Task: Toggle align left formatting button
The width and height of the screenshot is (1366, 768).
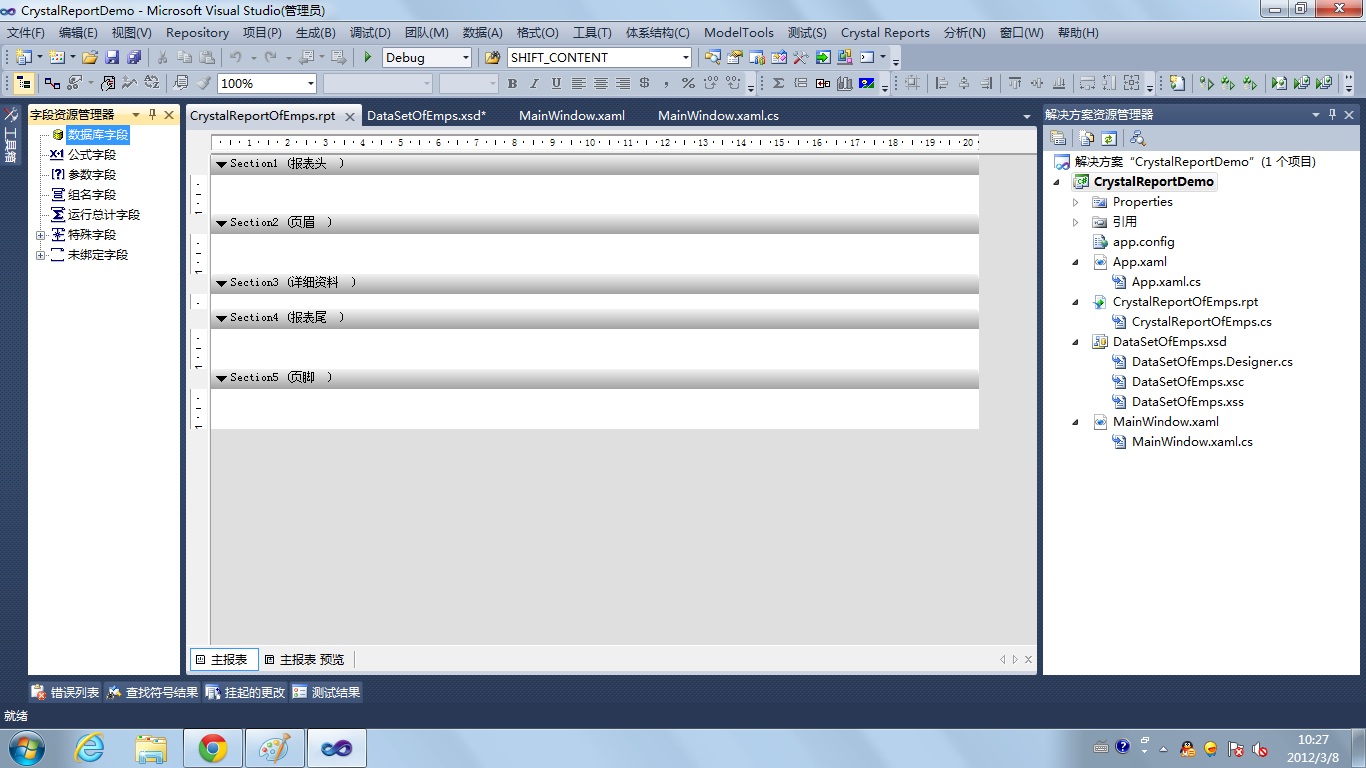Action: [x=578, y=83]
